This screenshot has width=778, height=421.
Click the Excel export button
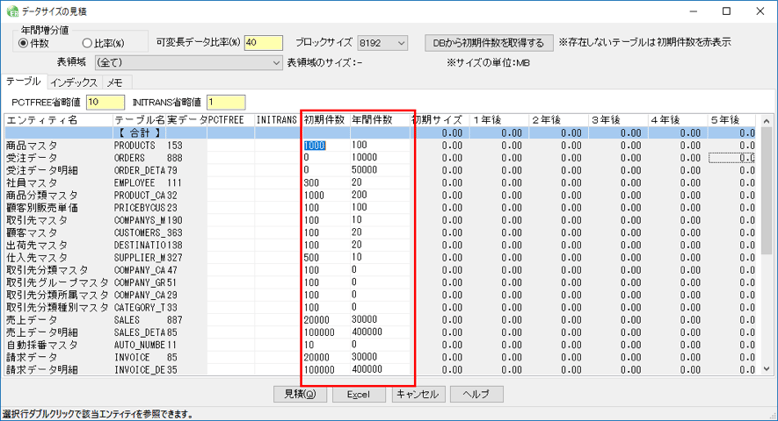[359, 395]
